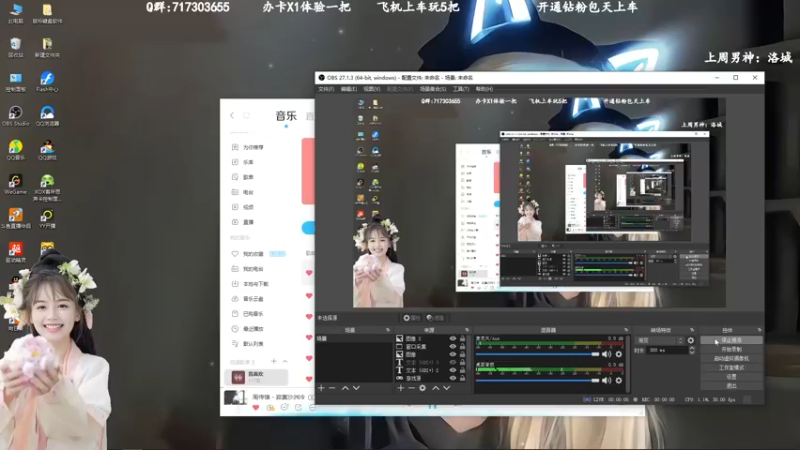Open 此电脑 desktop icon
This screenshot has width=800, height=450.
pos(15,13)
